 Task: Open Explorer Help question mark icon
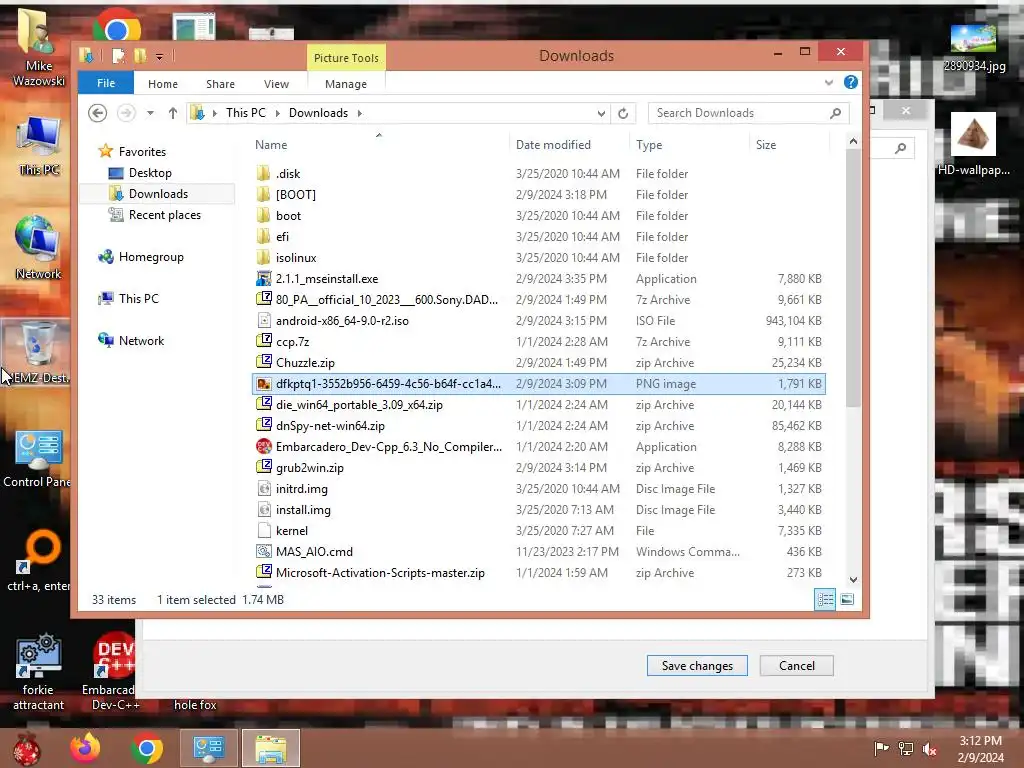pos(850,82)
